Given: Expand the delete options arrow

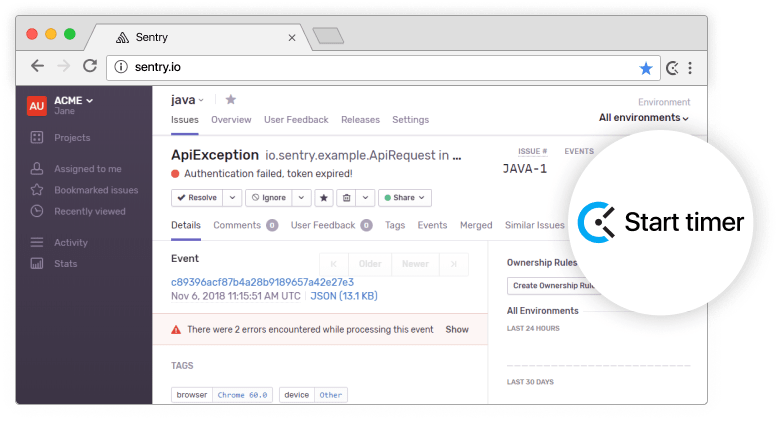Looking at the screenshot, I should 365,198.
